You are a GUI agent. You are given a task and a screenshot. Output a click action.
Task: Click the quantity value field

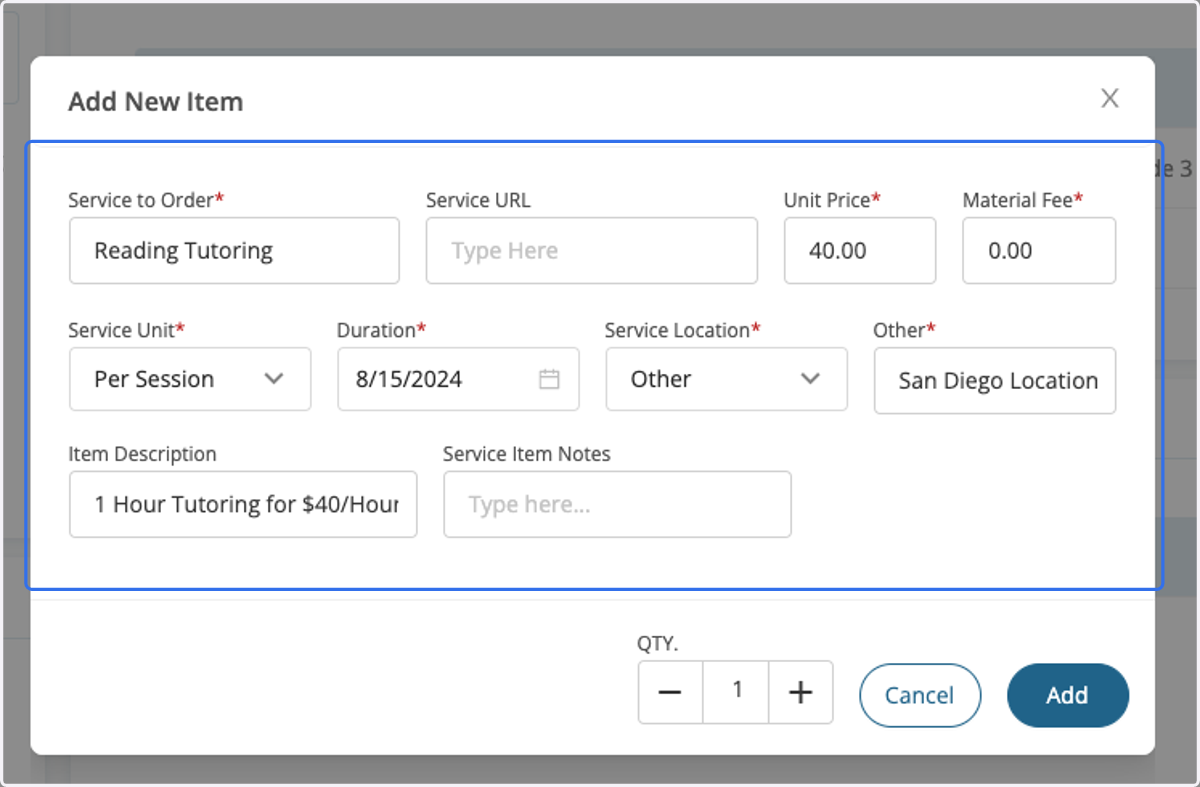pyautogui.click(x=736, y=692)
